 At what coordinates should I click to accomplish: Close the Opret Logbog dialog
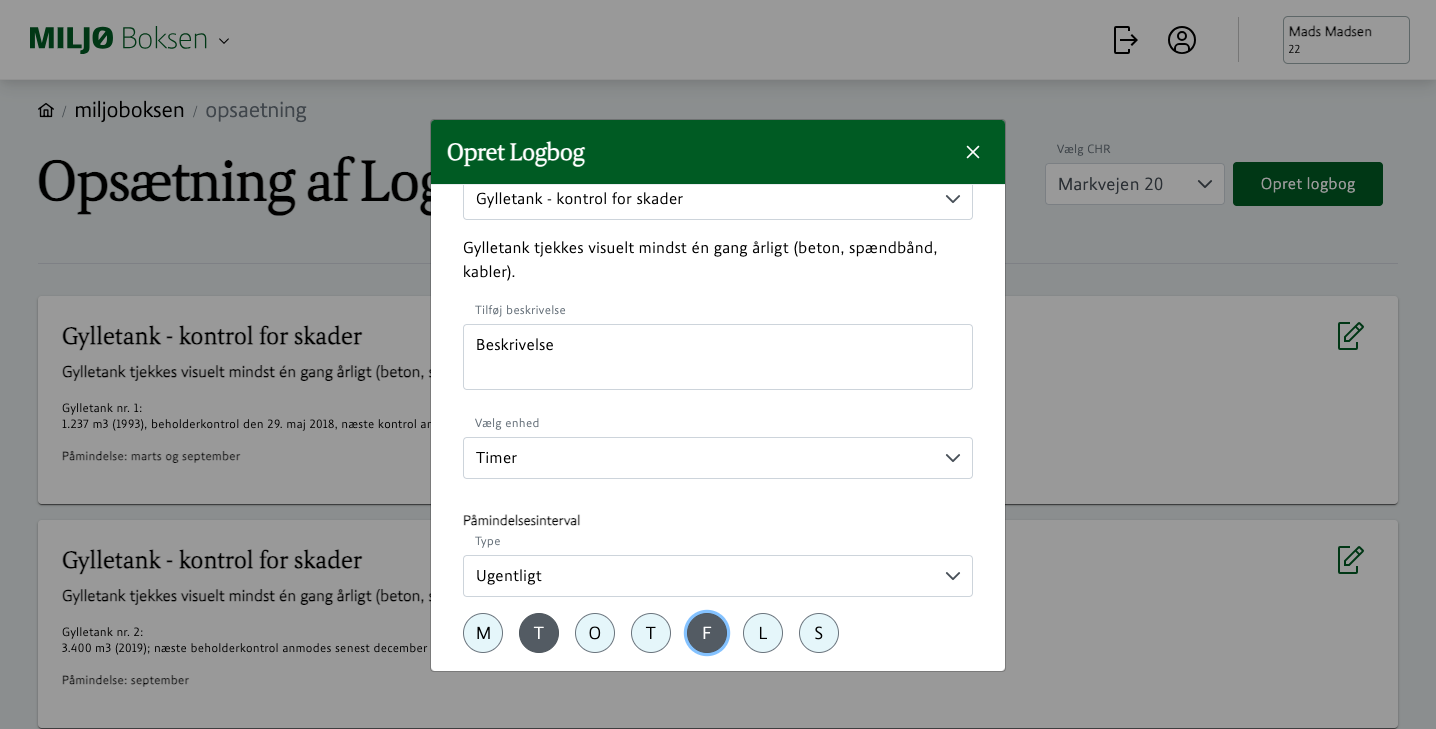coord(972,152)
